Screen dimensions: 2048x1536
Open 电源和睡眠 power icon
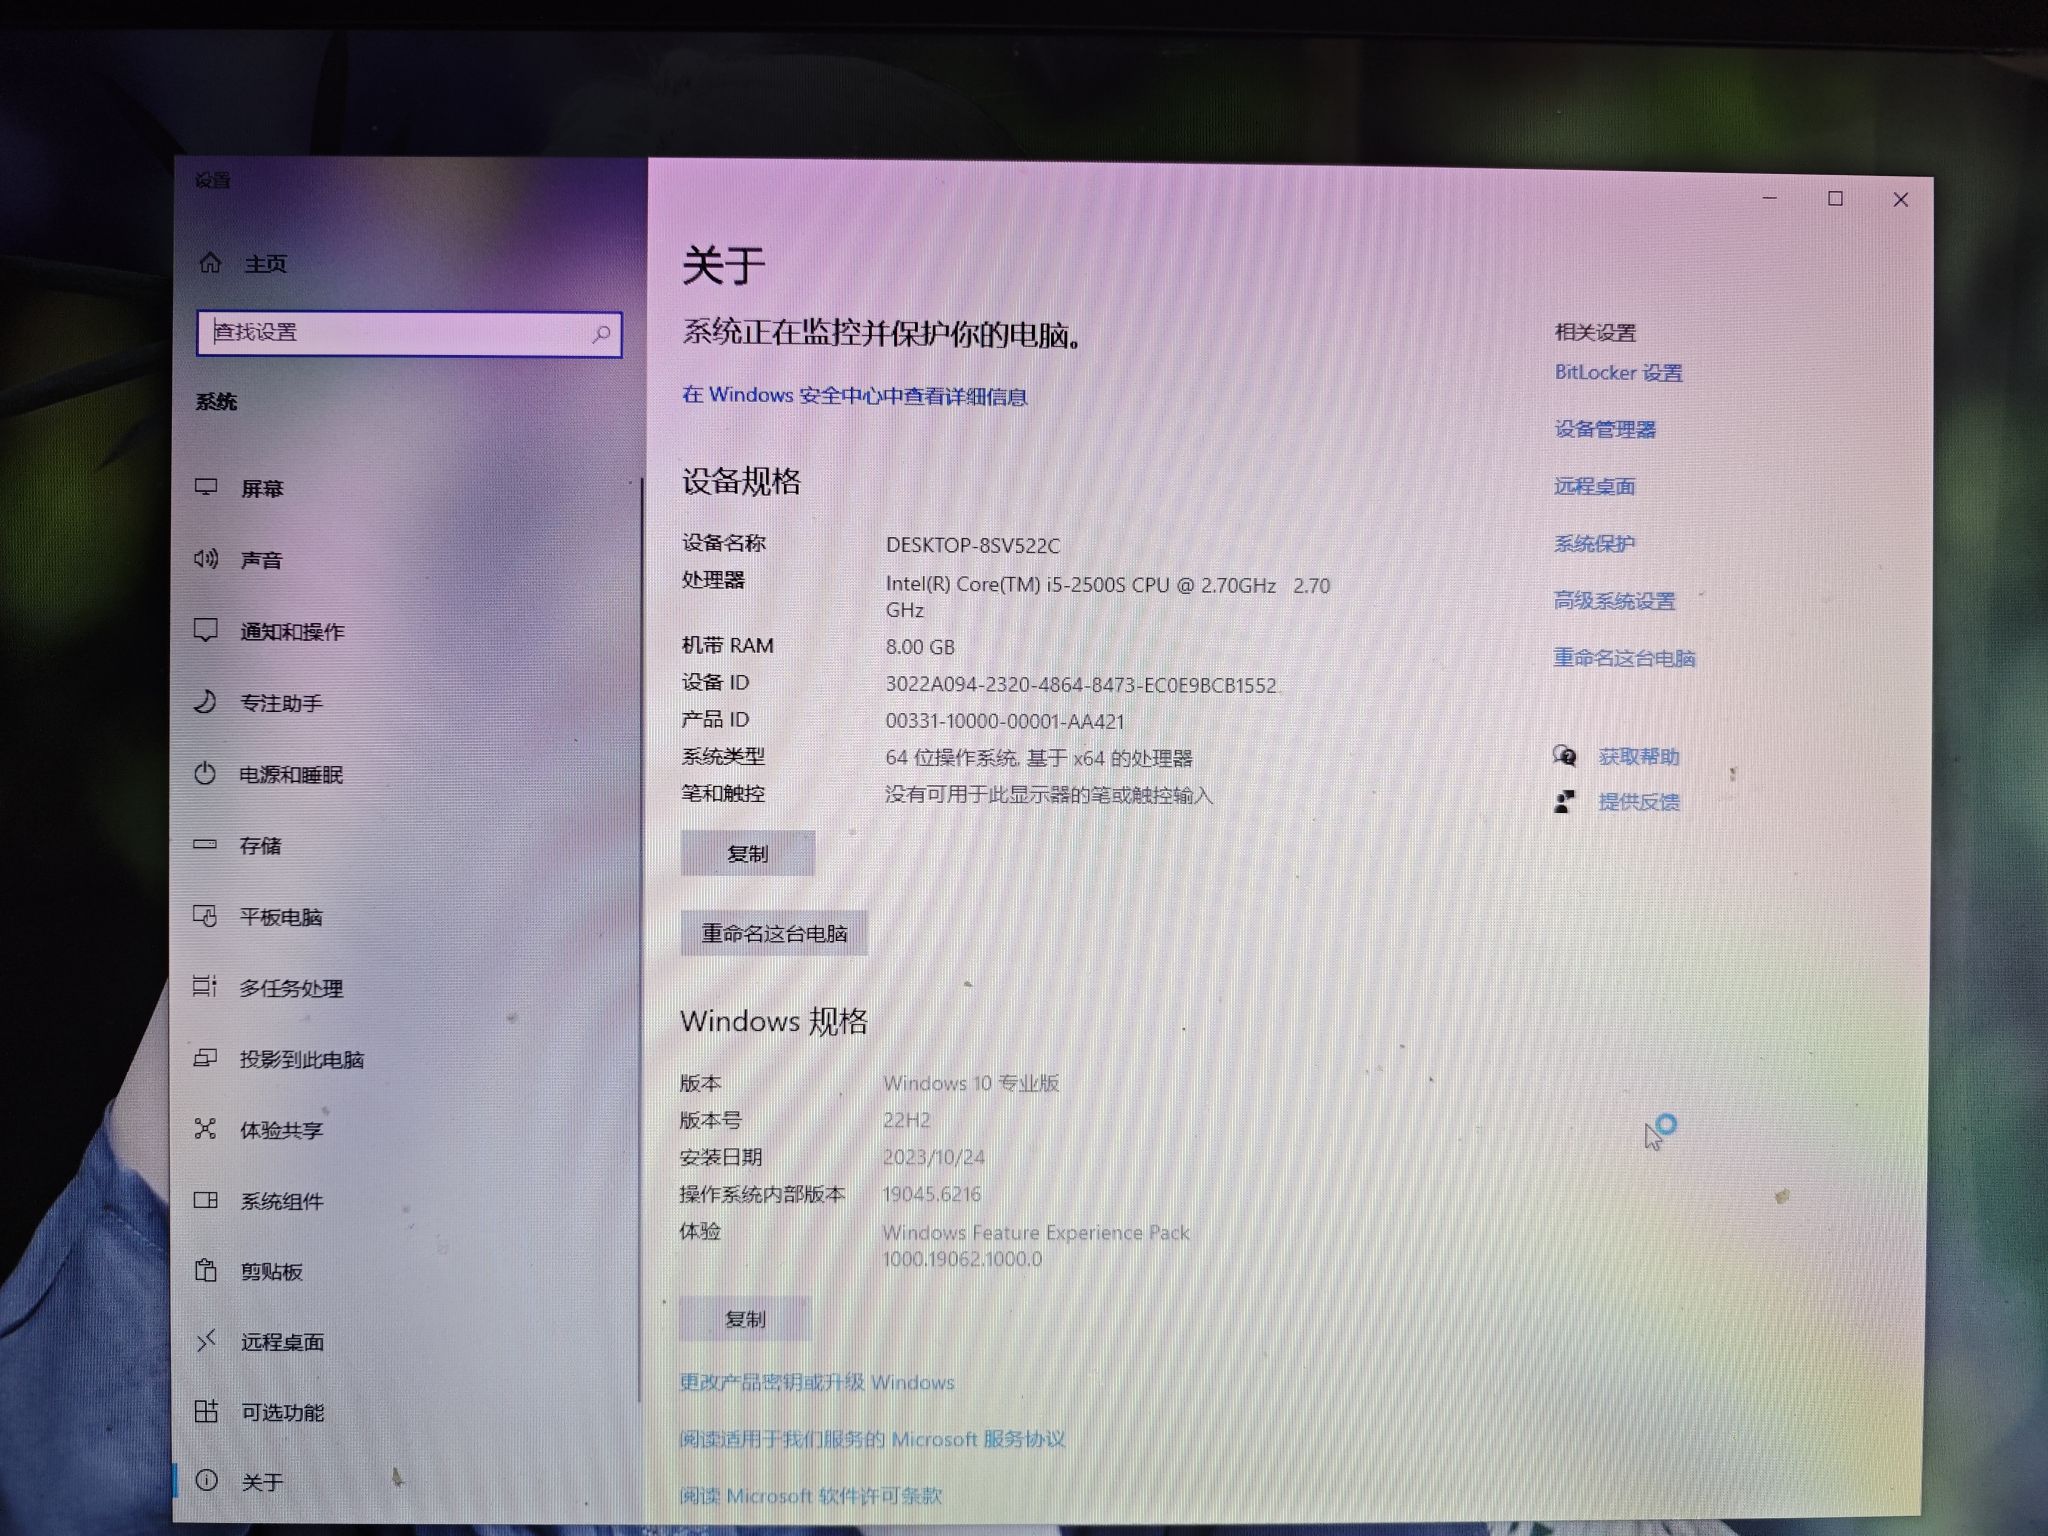coord(205,774)
